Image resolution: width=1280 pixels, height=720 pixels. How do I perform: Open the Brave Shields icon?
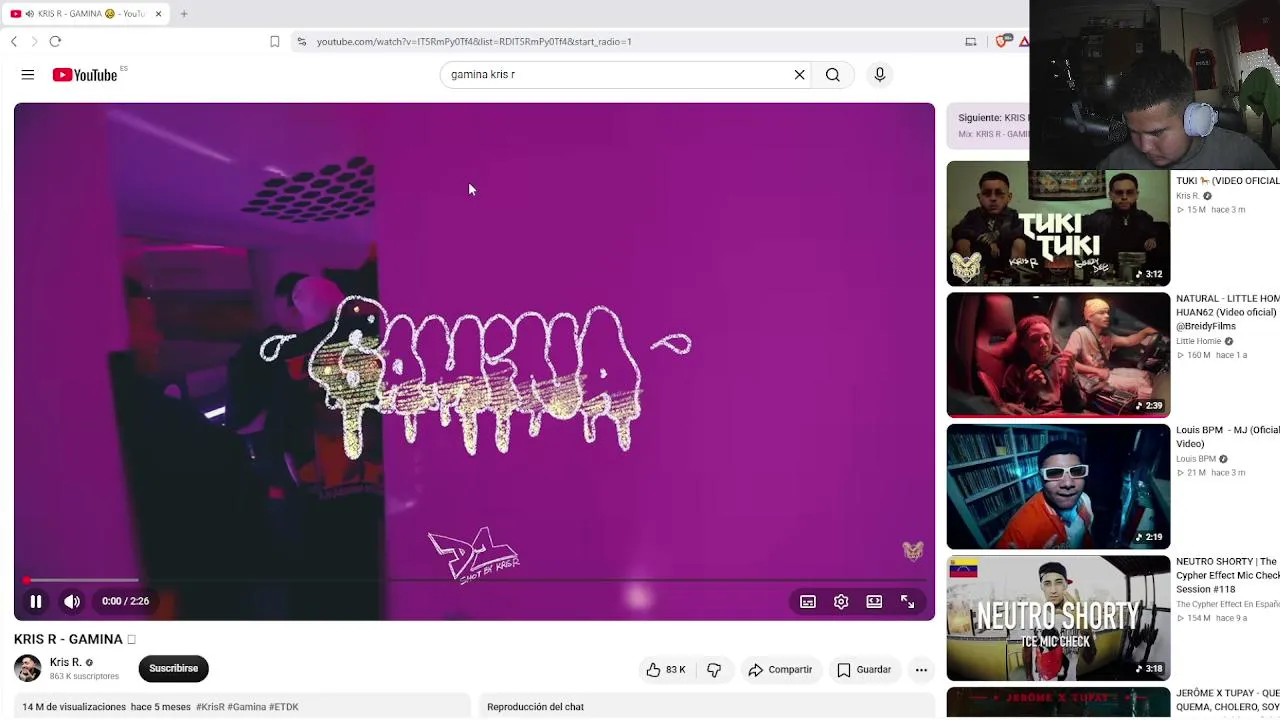[1002, 42]
